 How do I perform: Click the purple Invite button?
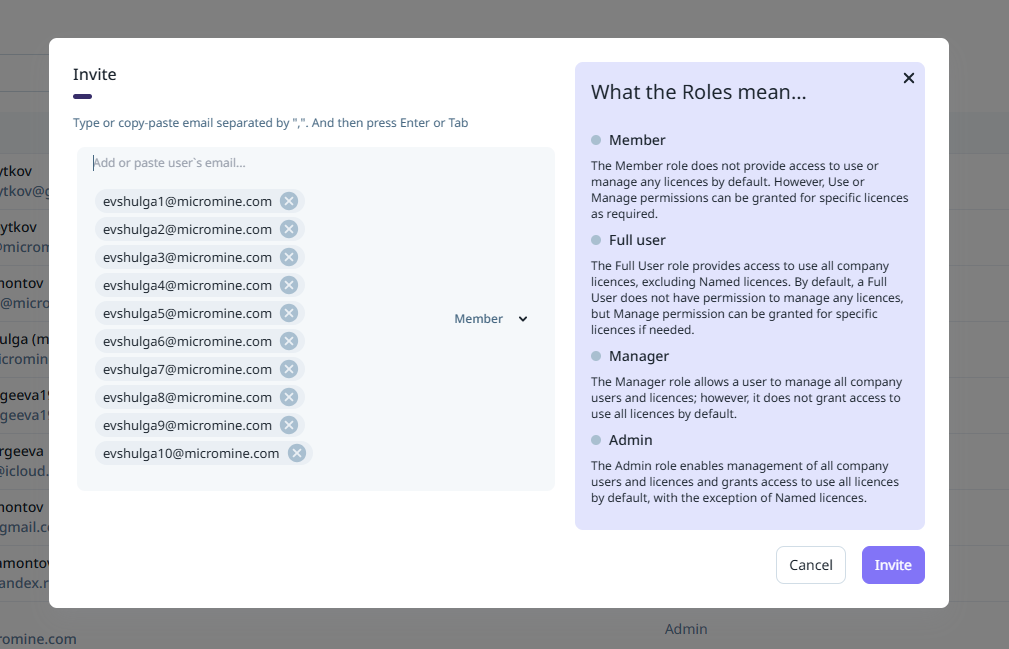[893, 565]
